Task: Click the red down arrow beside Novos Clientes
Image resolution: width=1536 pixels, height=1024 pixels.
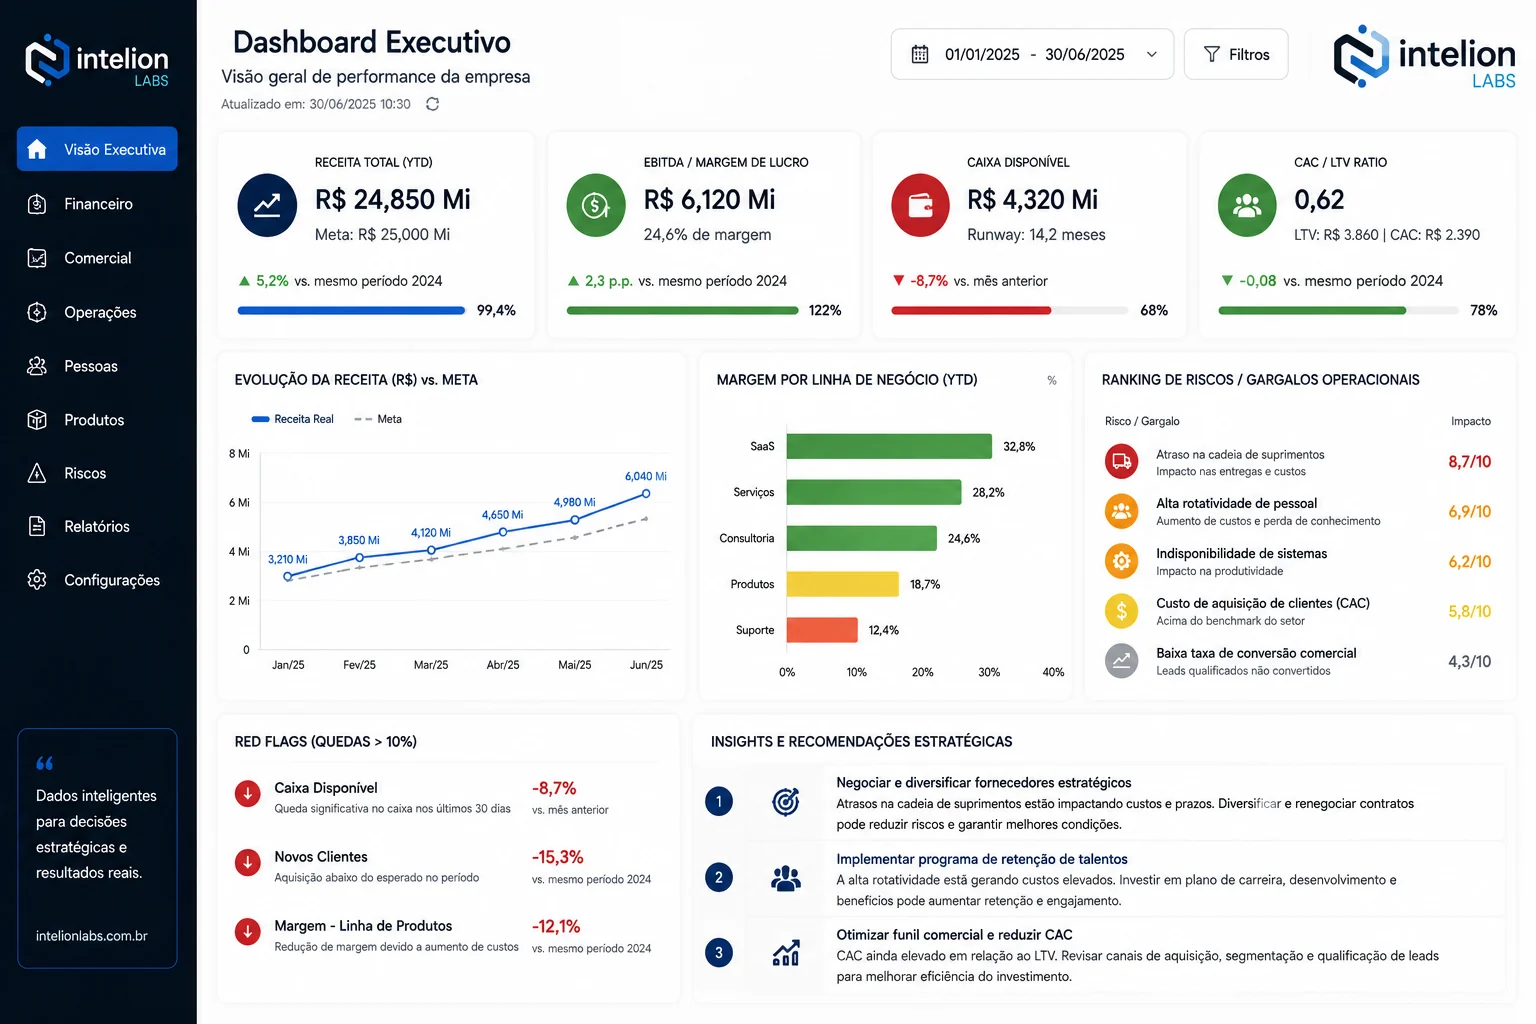Action: pos(248,862)
